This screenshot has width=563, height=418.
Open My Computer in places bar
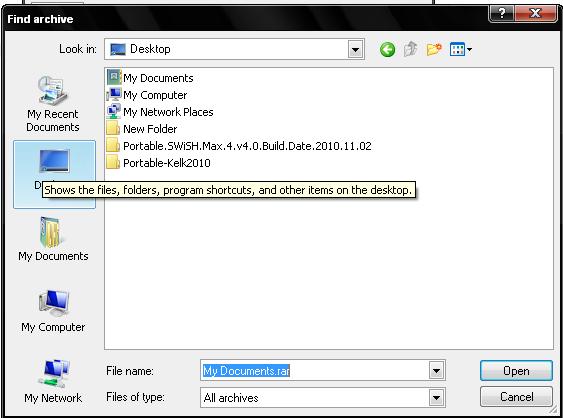tap(53, 311)
